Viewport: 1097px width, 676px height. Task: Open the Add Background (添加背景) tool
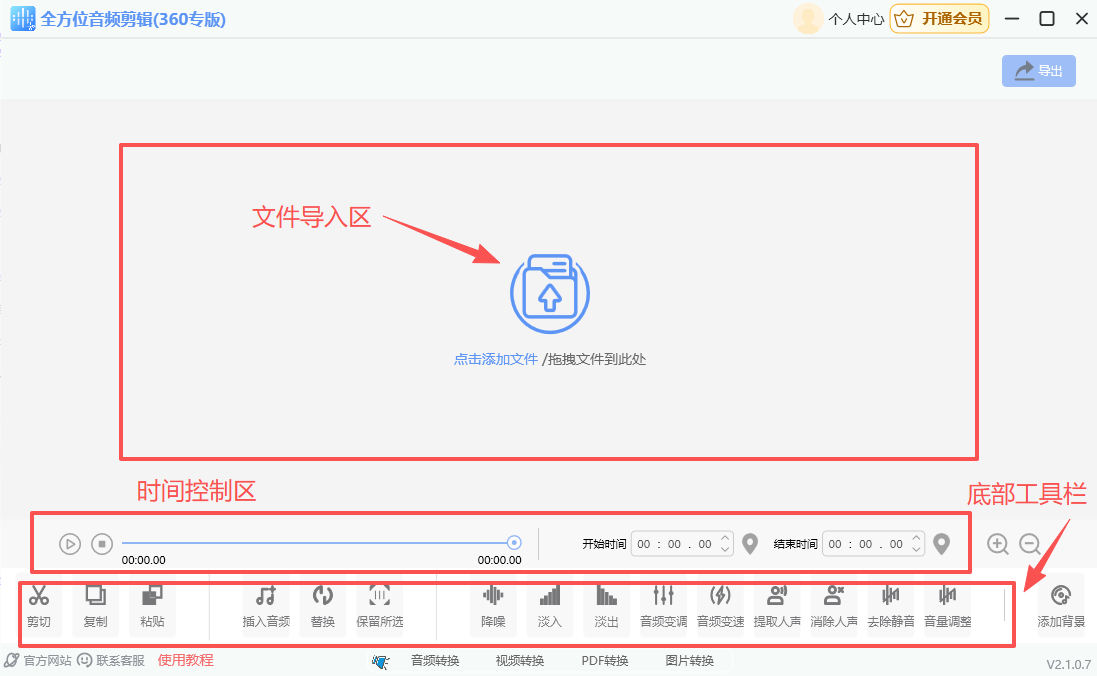pyautogui.click(x=1061, y=605)
